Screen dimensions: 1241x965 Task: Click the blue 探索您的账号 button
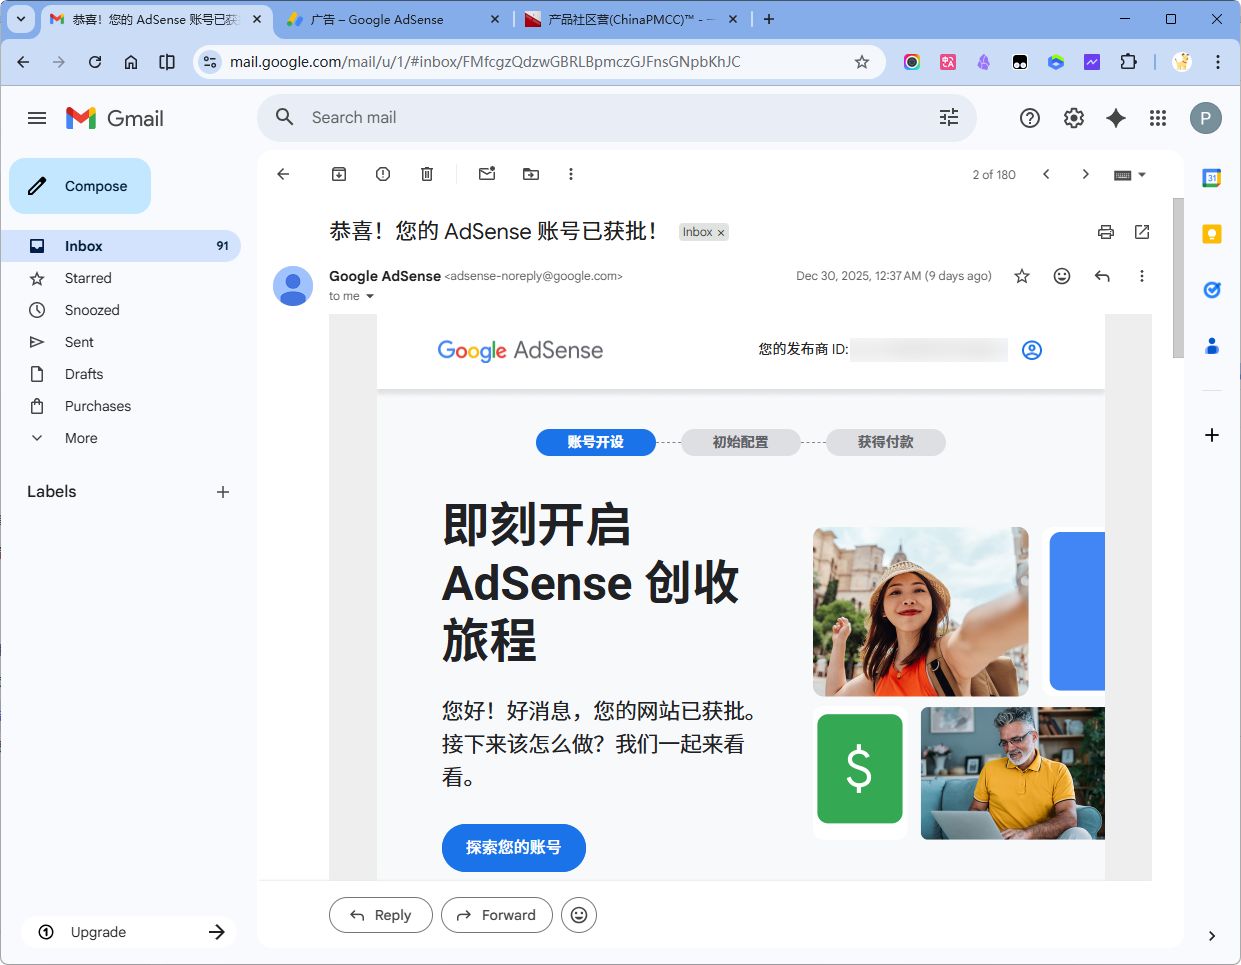coord(513,847)
